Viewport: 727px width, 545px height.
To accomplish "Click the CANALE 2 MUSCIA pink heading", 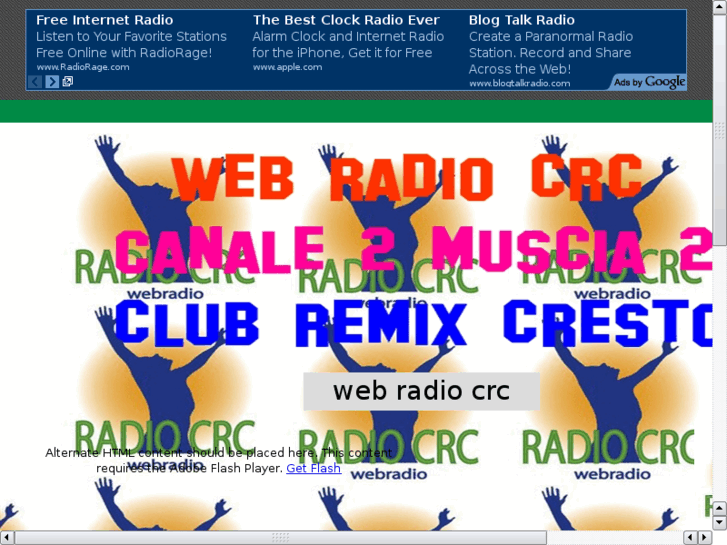I will point(414,250).
